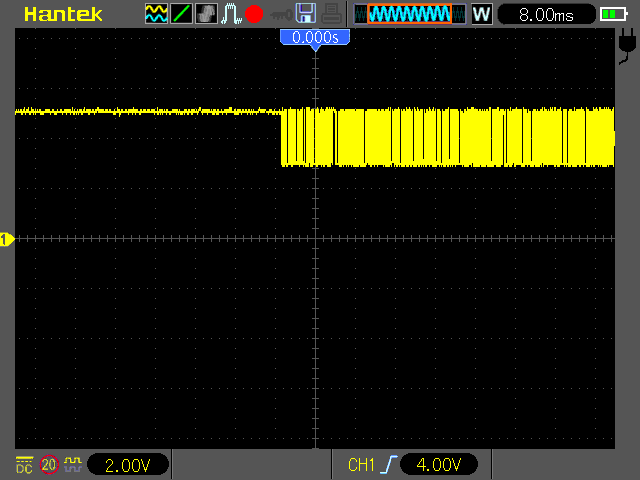
Task: Click the battery level indicator
Action: click(613, 15)
